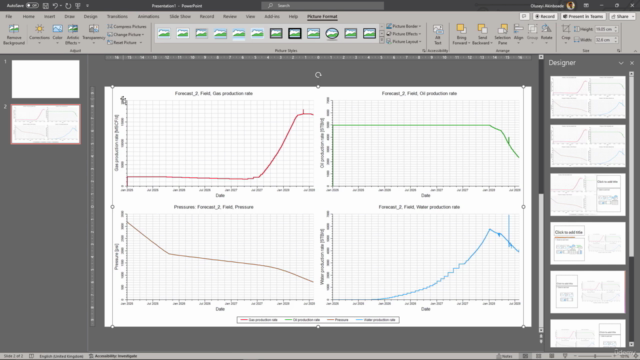640x360 pixels.
Task: Click Send Backward icon
Action: pyautogui.click(x=482, y=29)
